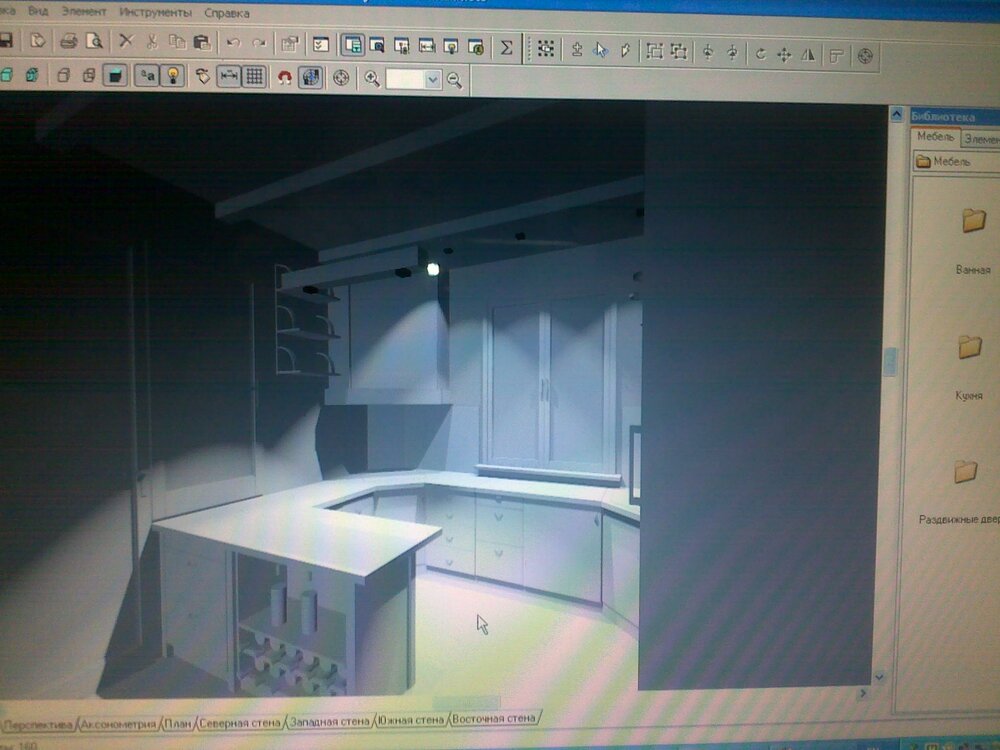Select the Мебель library tab
This screenshot has width=1000, height=750.
[x=935, y=136]
